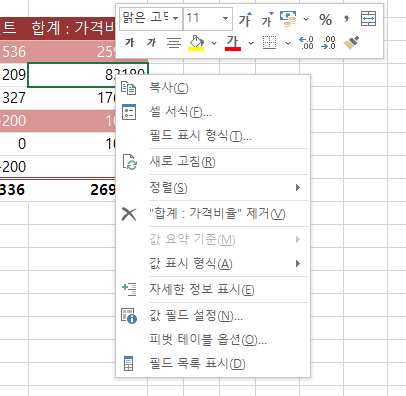The width and height of the screenshot is (406, 396).
Task: Choose 자세한 정보 표시(E)
Action: (x=213, y=290)
